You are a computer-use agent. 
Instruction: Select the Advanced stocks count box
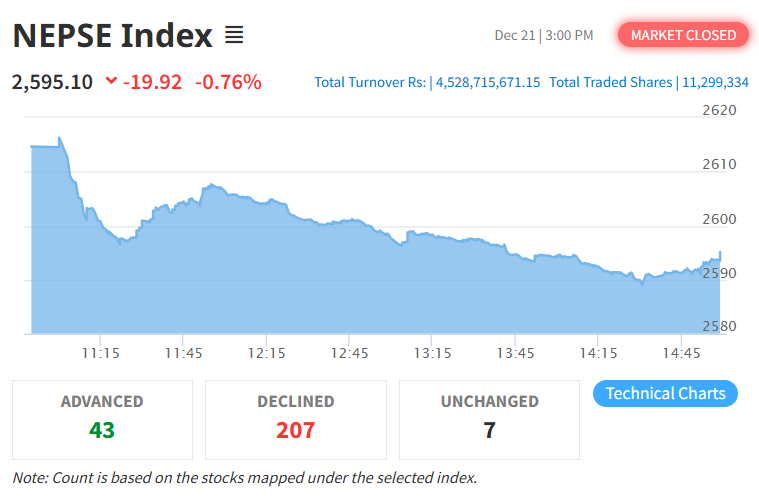click(x=102, y=417)
